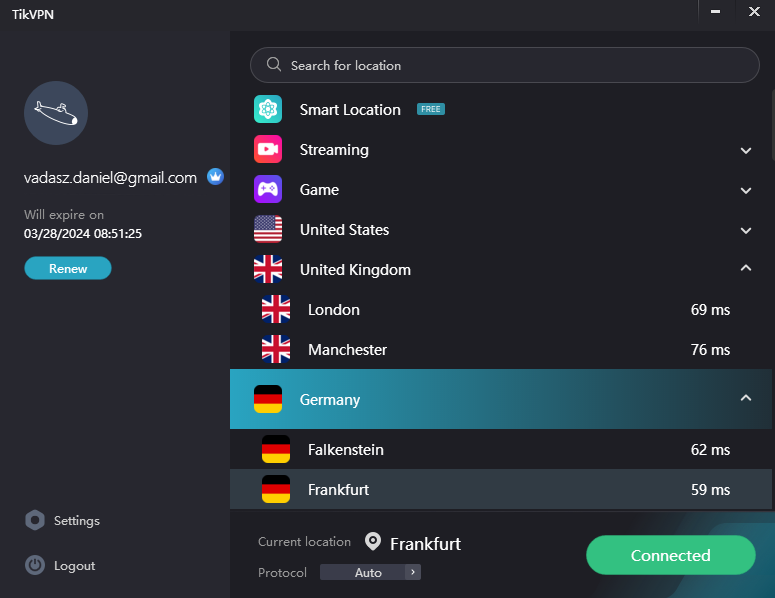Click the profile avatar image
Screen dimensions: 775x598
click(56, 113)
